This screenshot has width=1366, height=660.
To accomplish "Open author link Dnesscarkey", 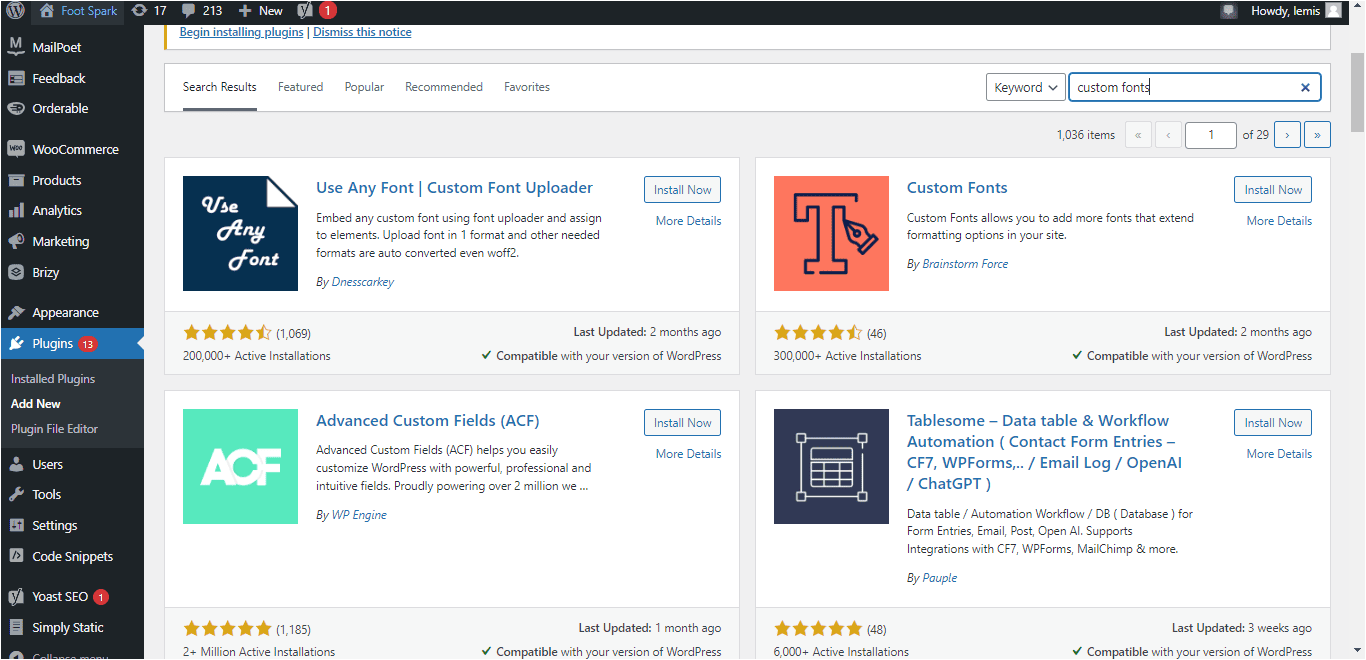I will (362, 282).
